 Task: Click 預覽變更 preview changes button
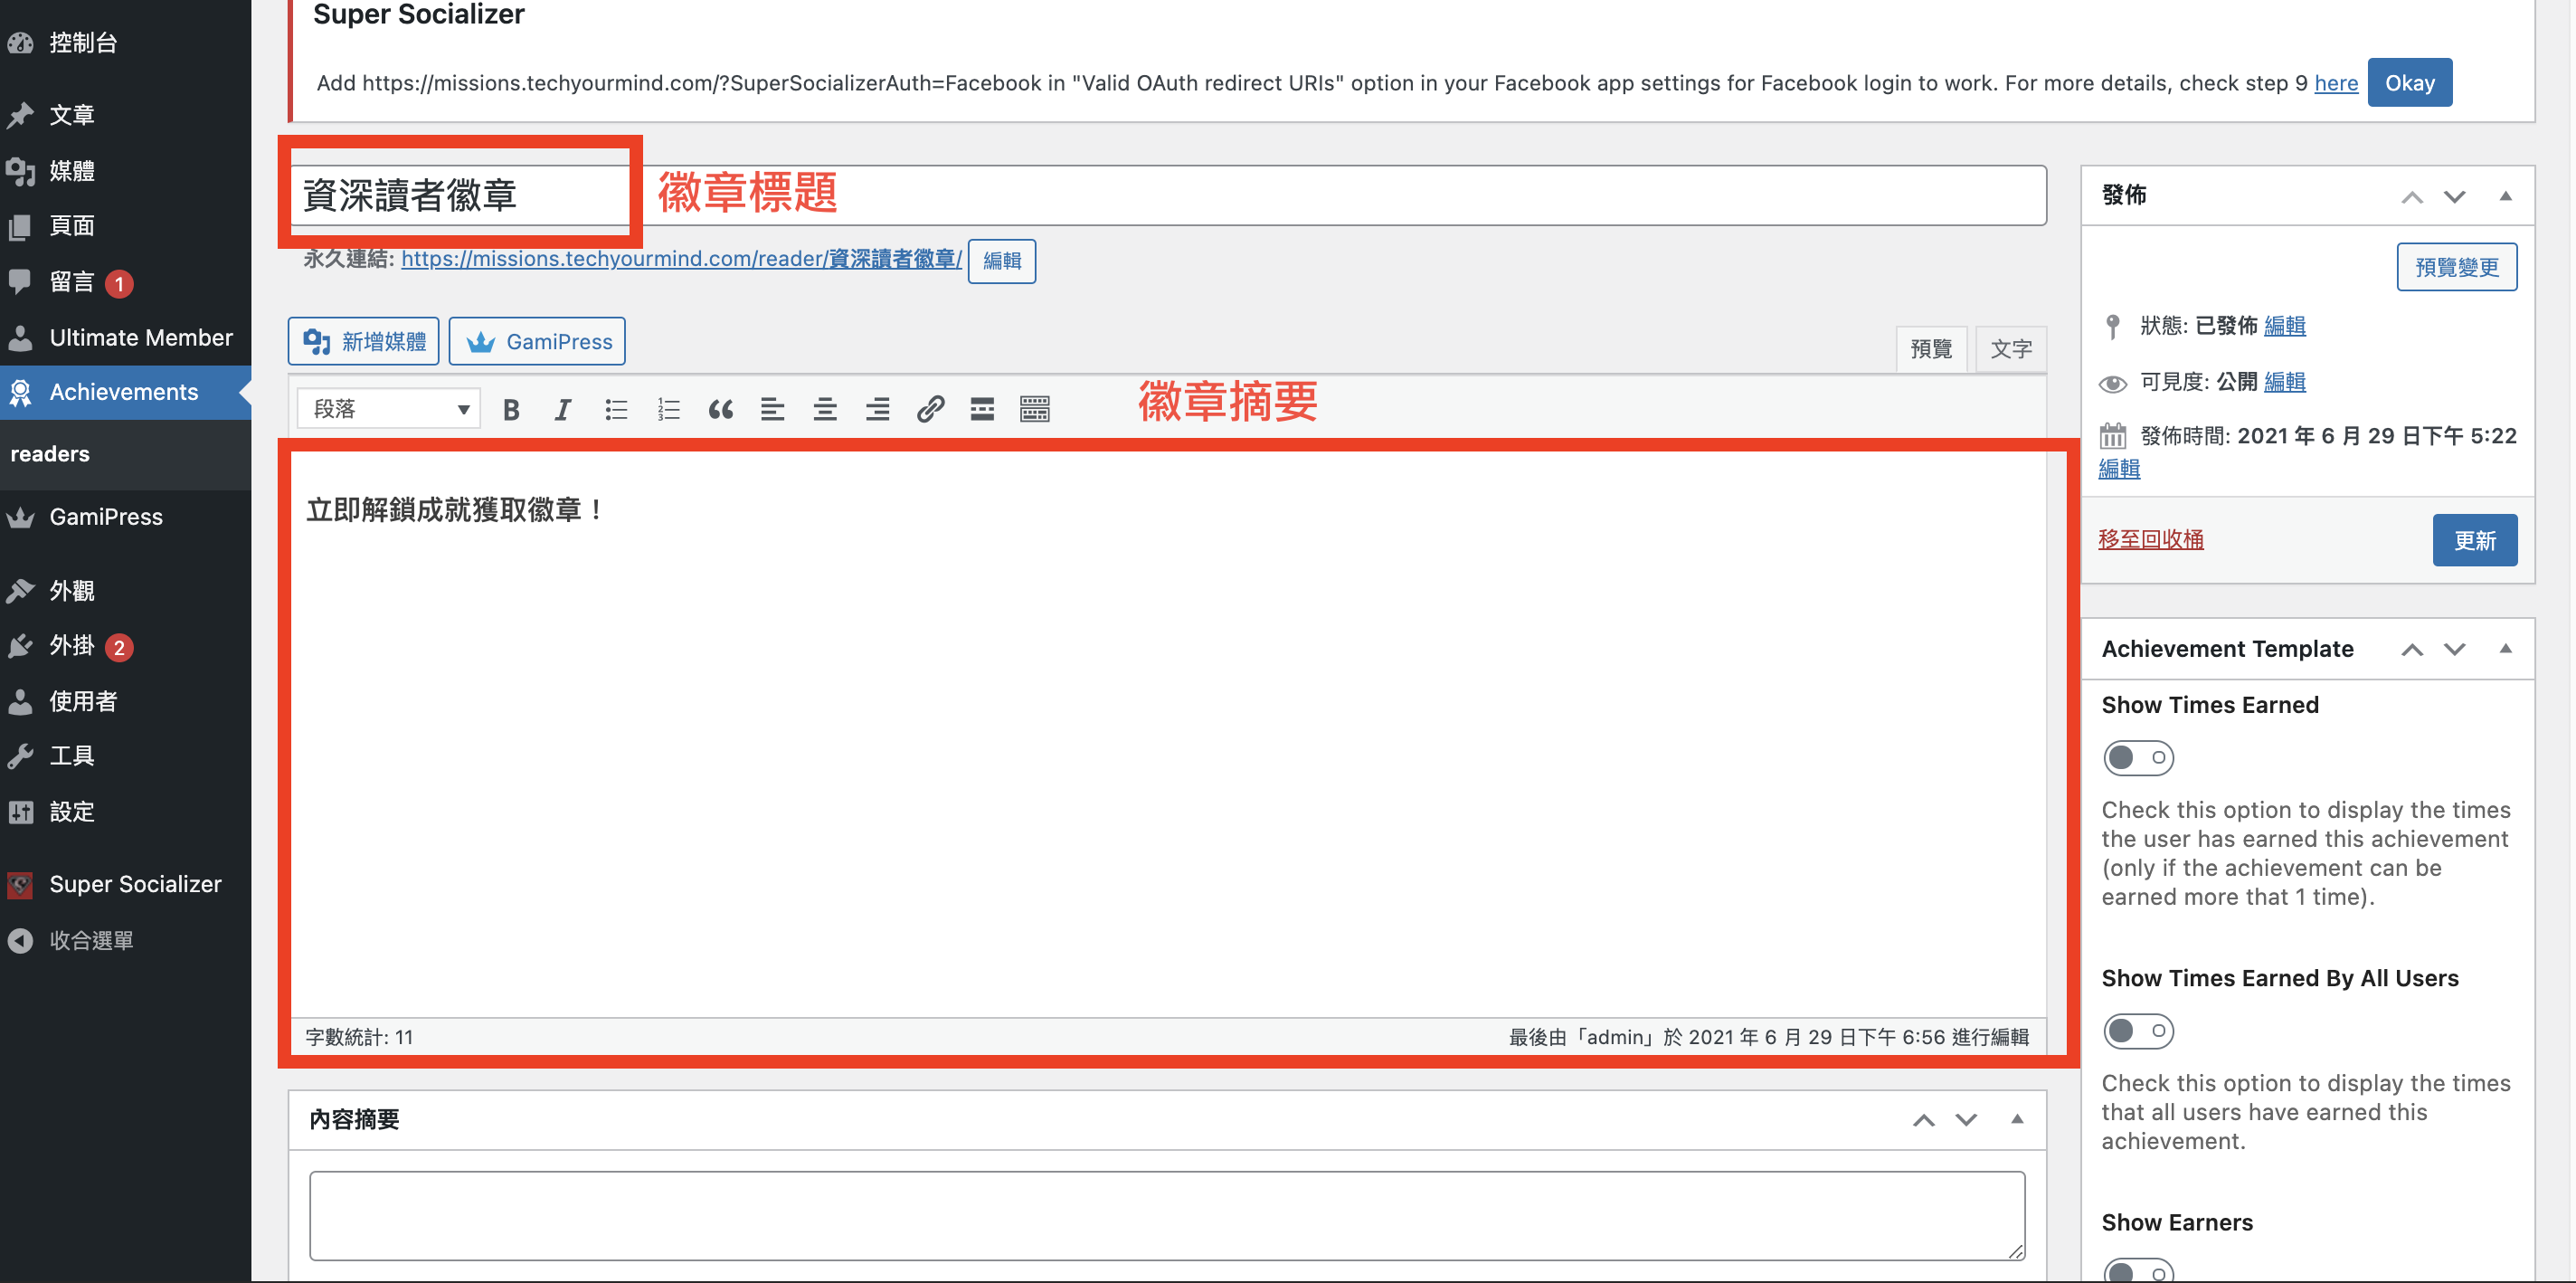pyautogui.click(x=2457, y=267)
